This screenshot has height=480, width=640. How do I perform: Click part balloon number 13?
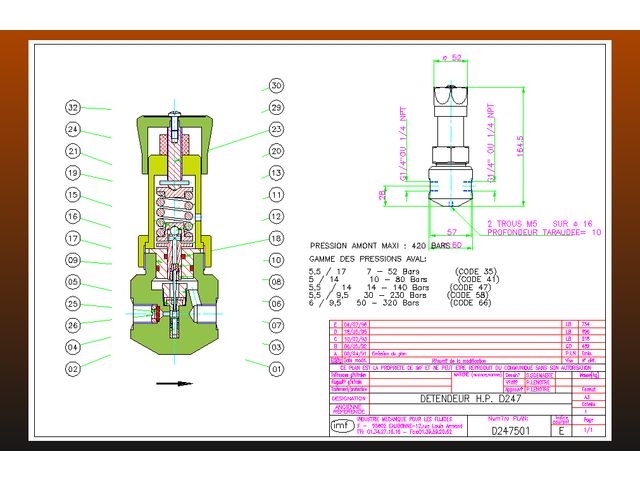pyautogui.click(x=276, y=173)
